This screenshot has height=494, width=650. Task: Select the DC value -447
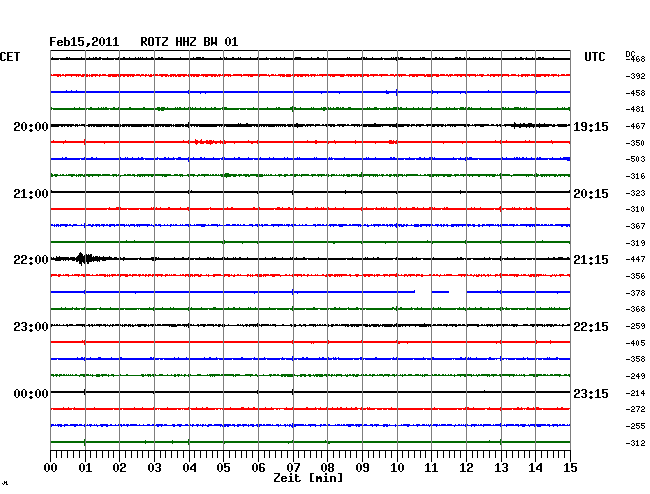[635, 259]
